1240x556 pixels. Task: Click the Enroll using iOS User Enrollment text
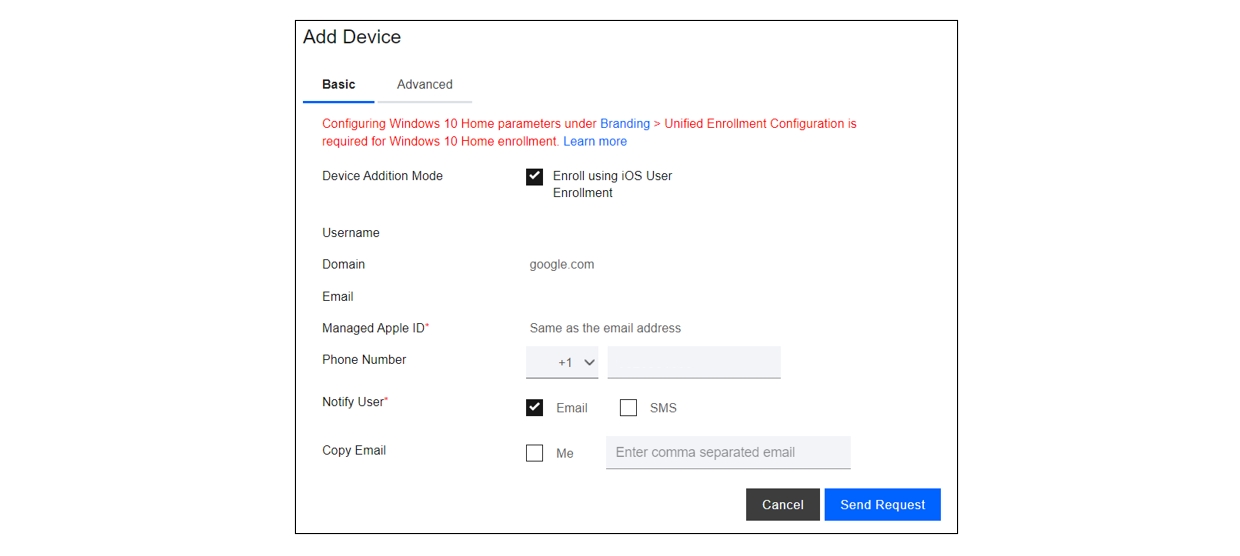click(x=612, y=184)
